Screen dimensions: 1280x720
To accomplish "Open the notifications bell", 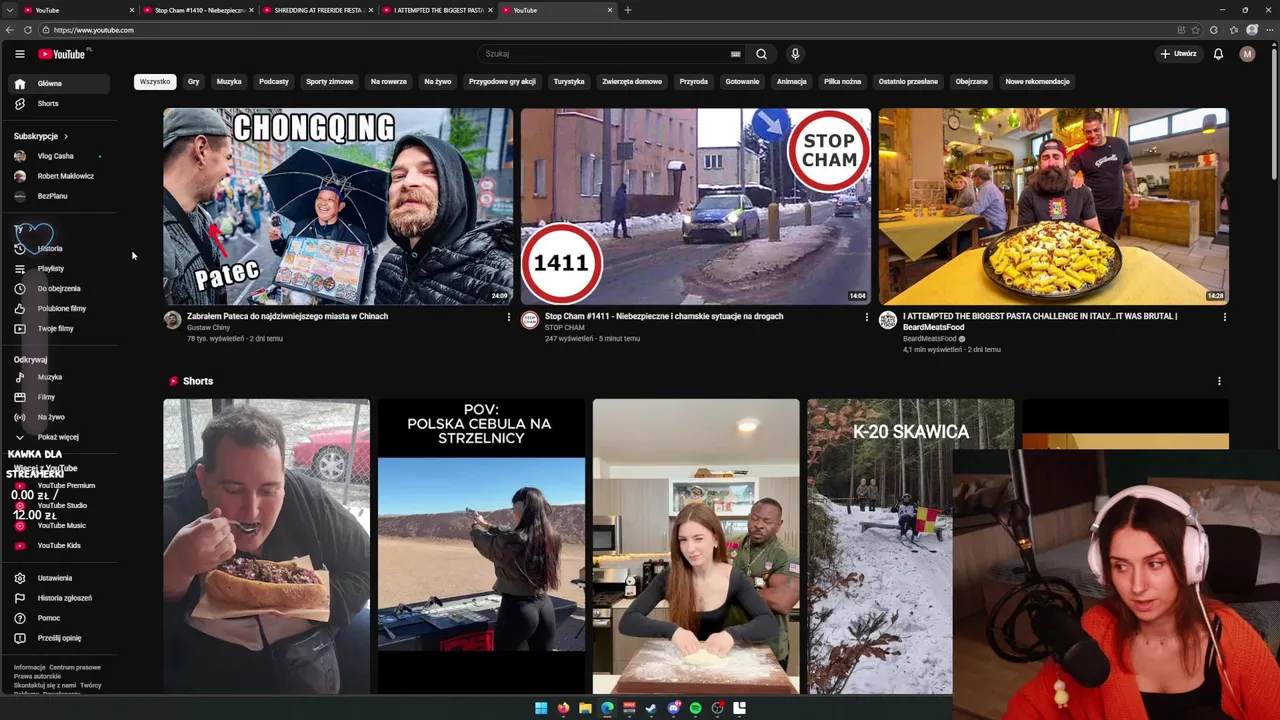I will (x=1218, y=54).
